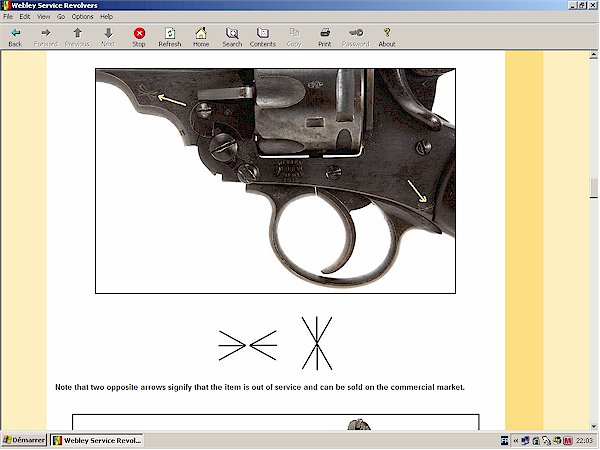Open Search from the toolbar
Image resolution: width=600 pixels, height=450 pixels.
(x=232, y=37)
